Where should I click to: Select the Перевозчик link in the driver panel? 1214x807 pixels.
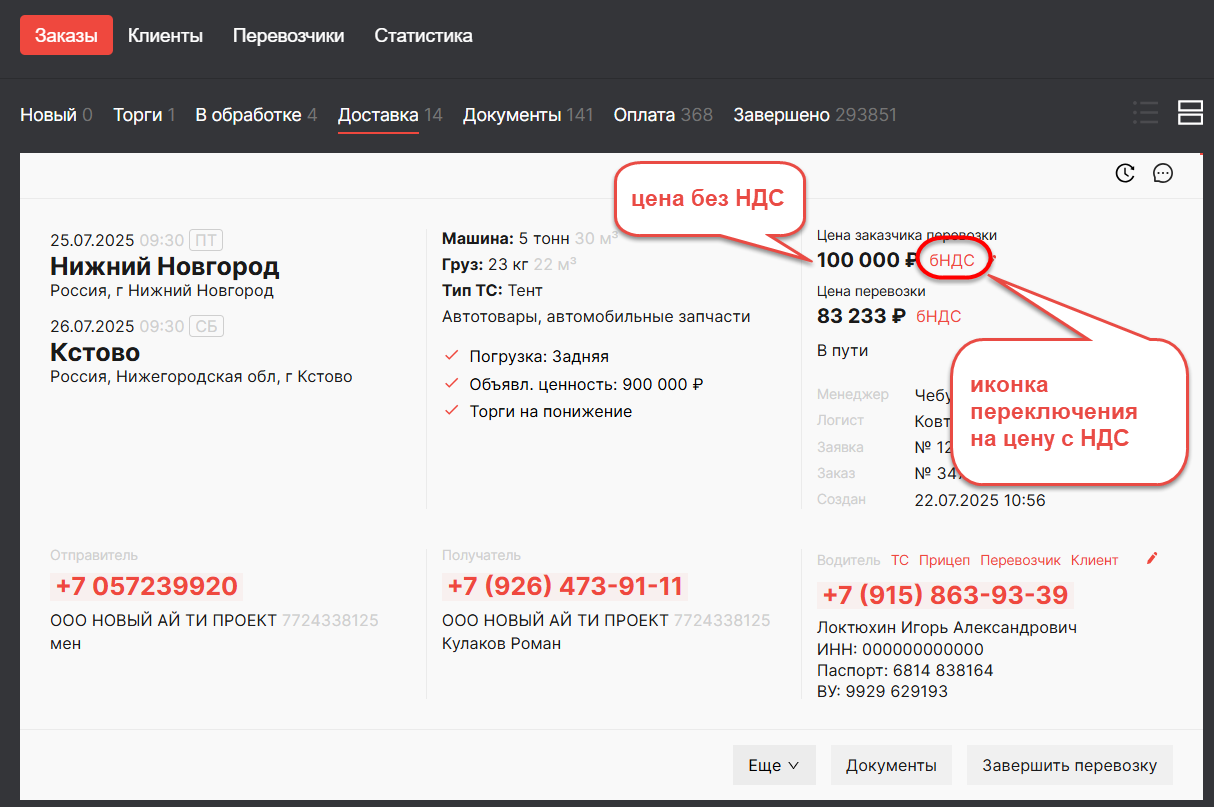pos(1020,560)
